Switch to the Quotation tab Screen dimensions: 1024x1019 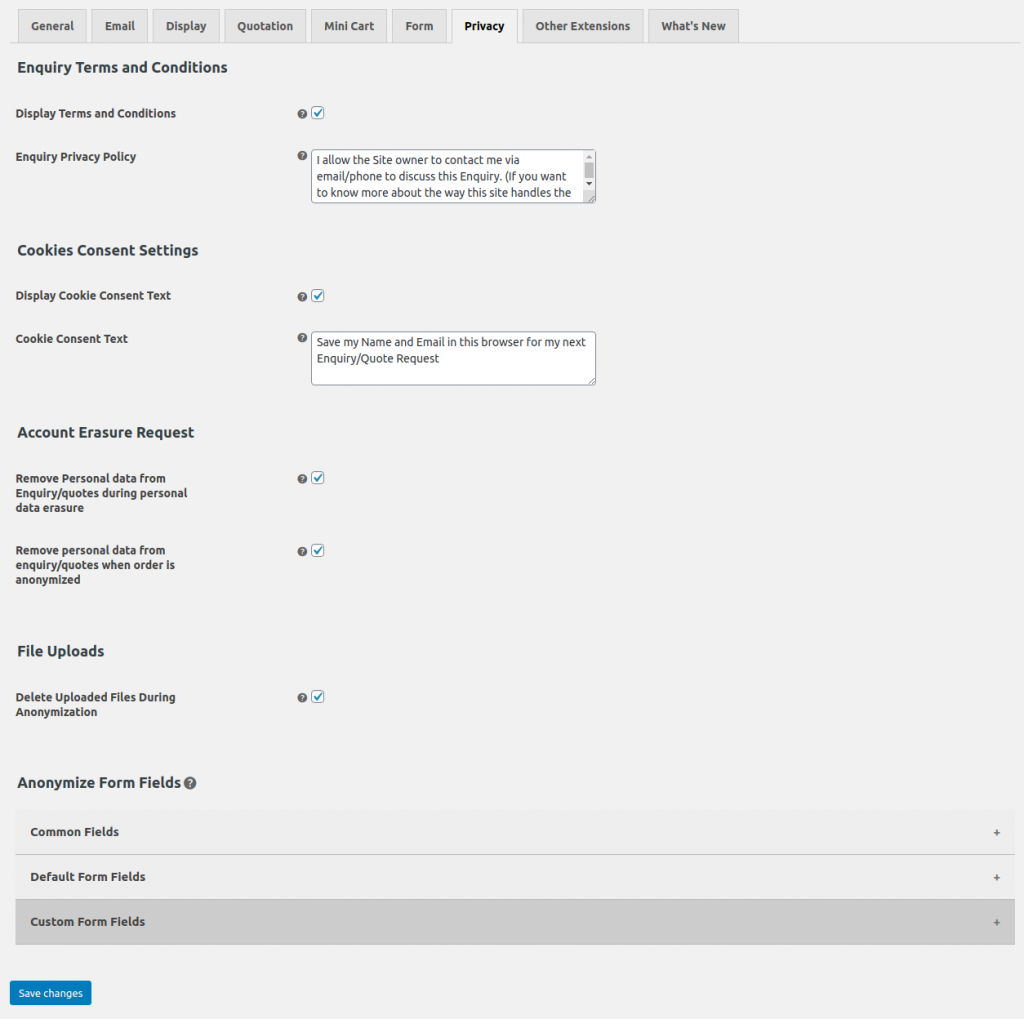(265, 26)
